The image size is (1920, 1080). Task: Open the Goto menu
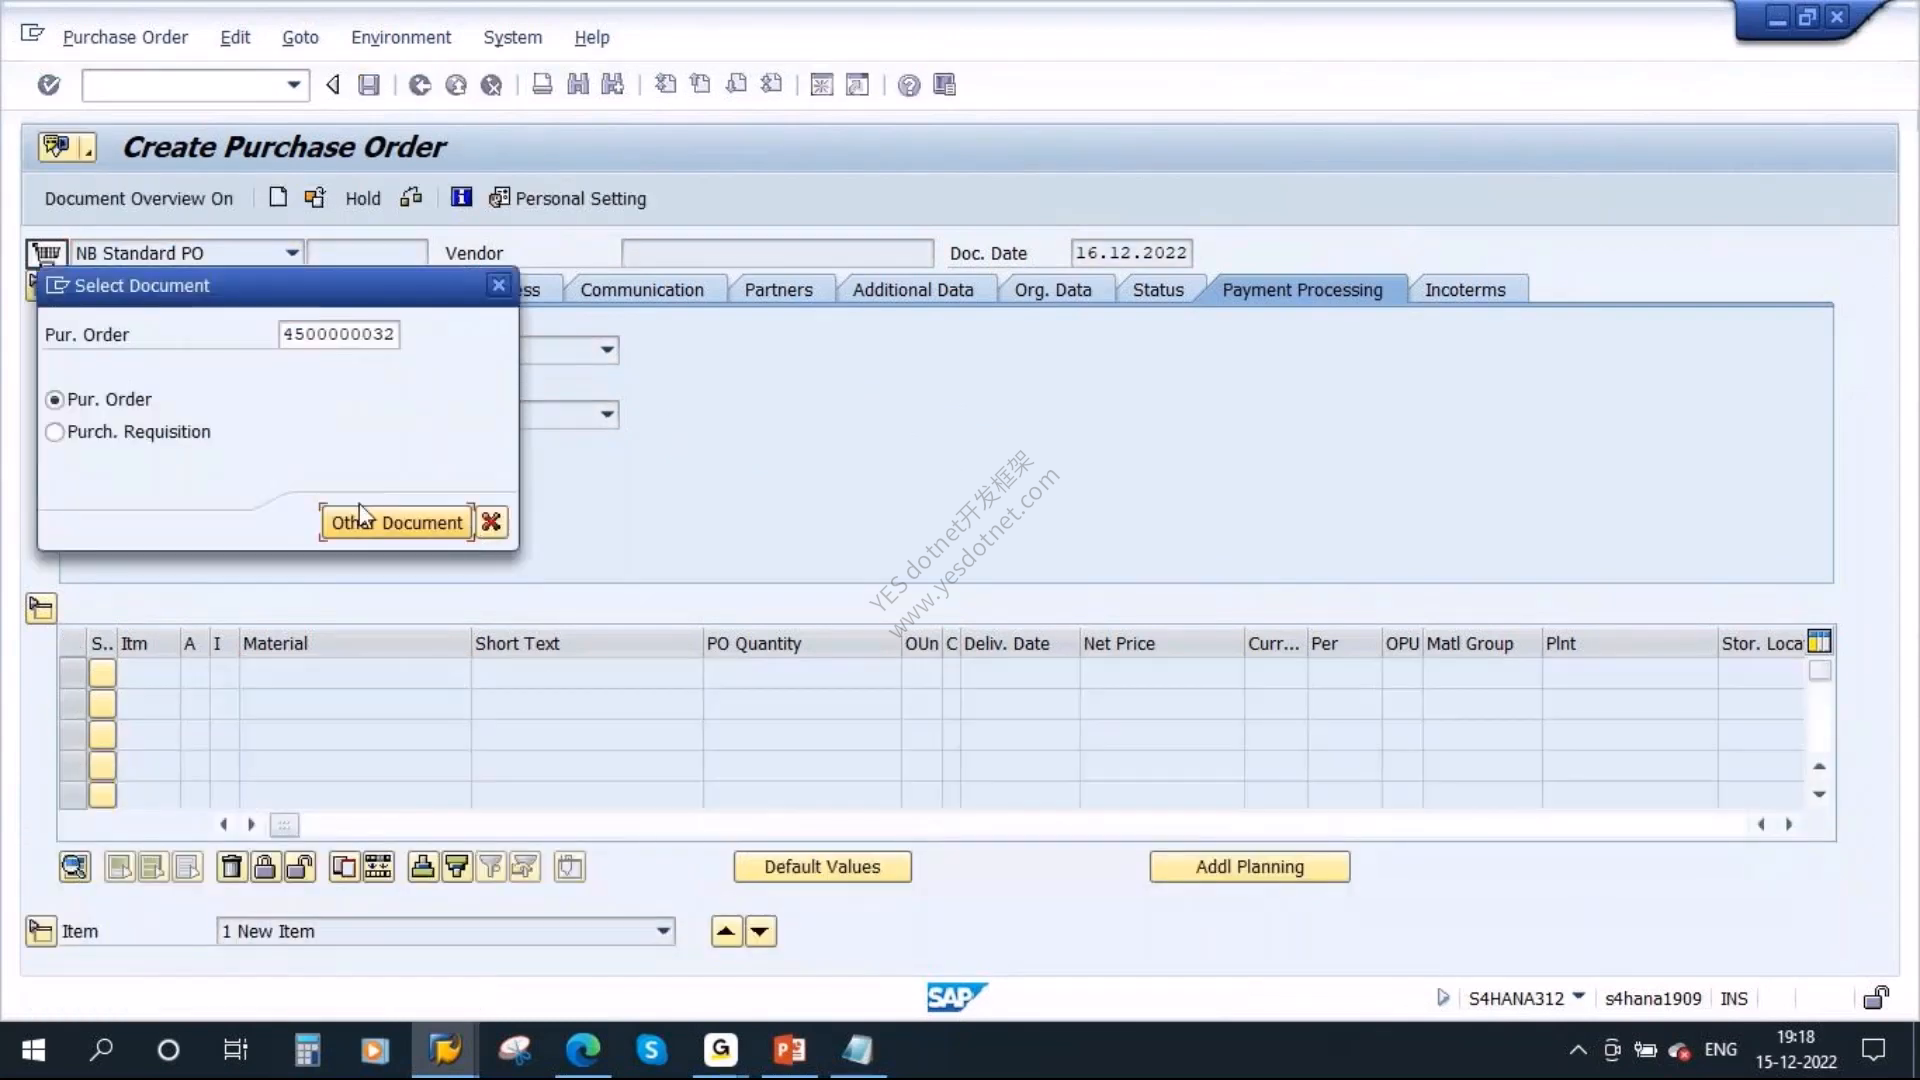coord(300,37)
